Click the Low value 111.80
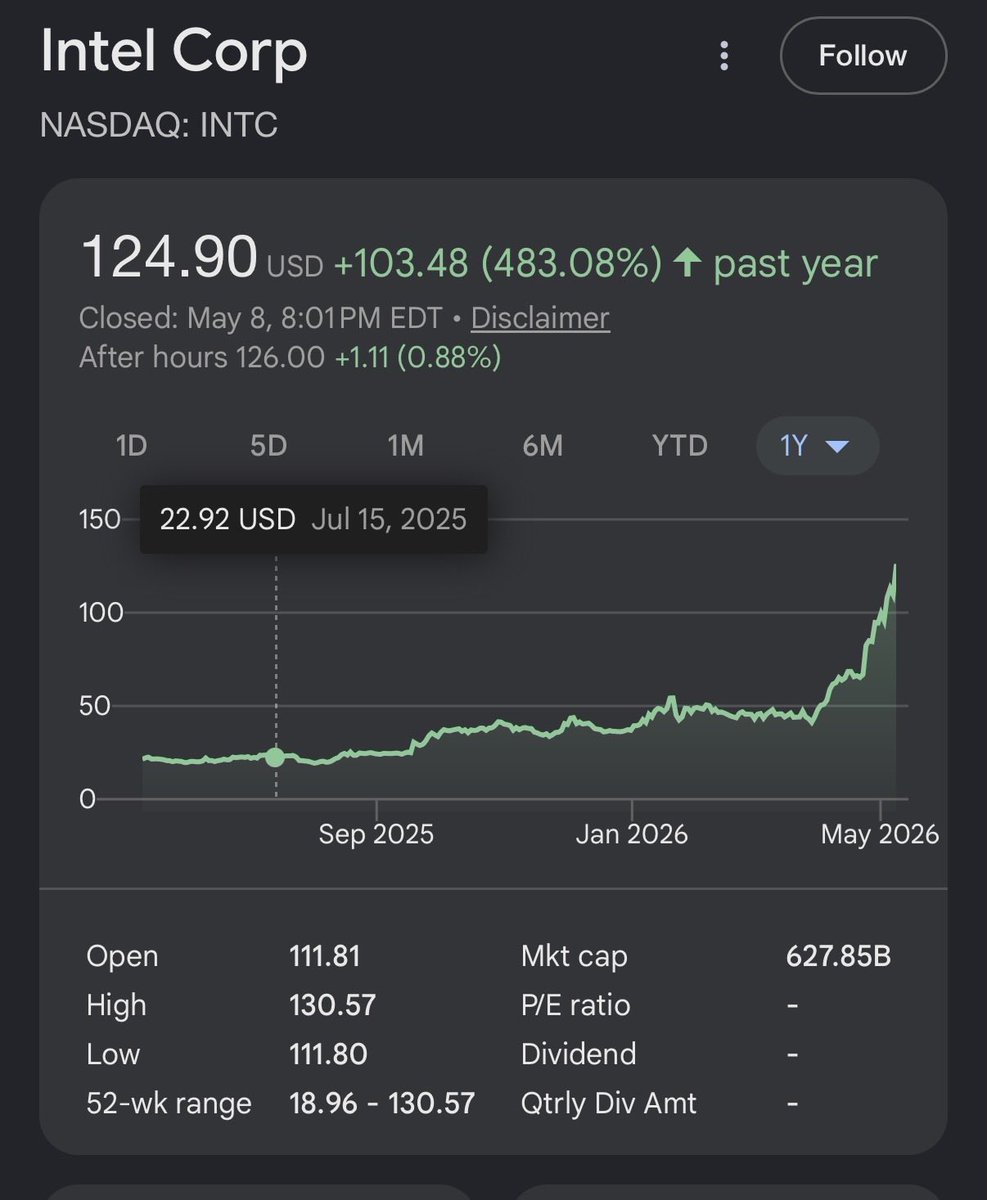Viewport: 987px width, 1200px height. [328, 1054]
